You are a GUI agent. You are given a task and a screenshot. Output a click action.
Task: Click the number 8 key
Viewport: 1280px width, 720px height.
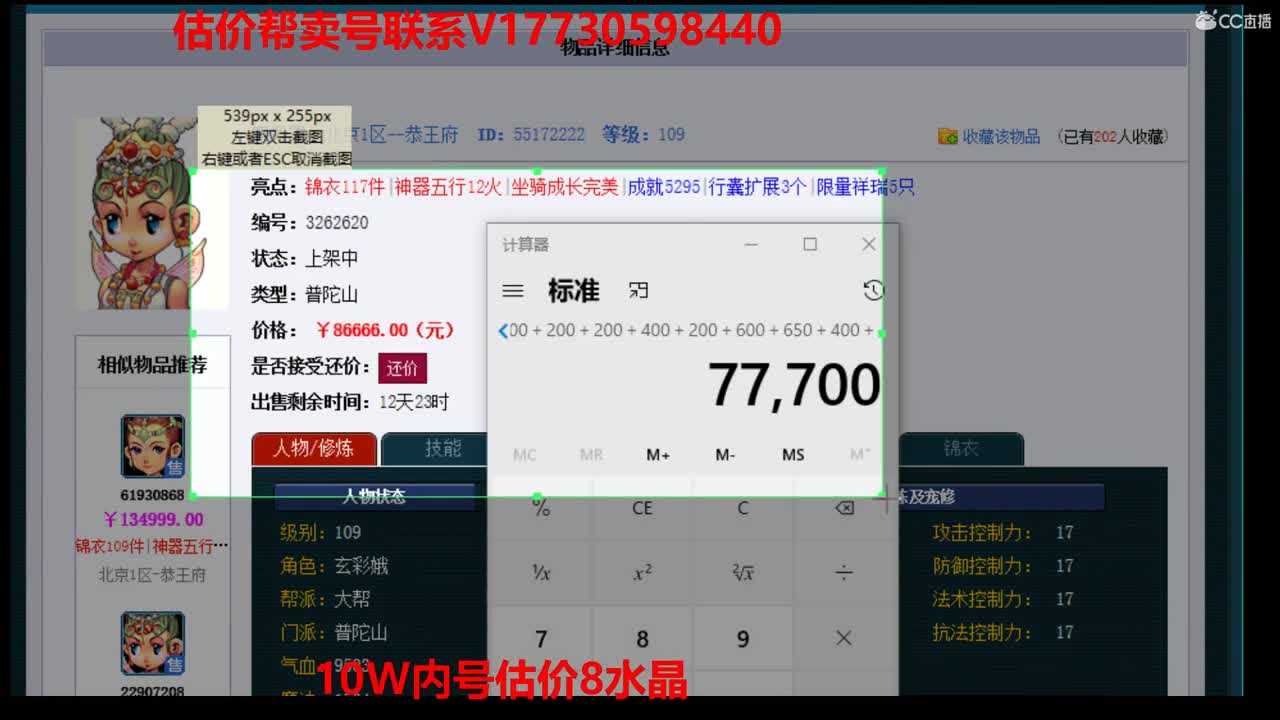(x=642, y=638)
